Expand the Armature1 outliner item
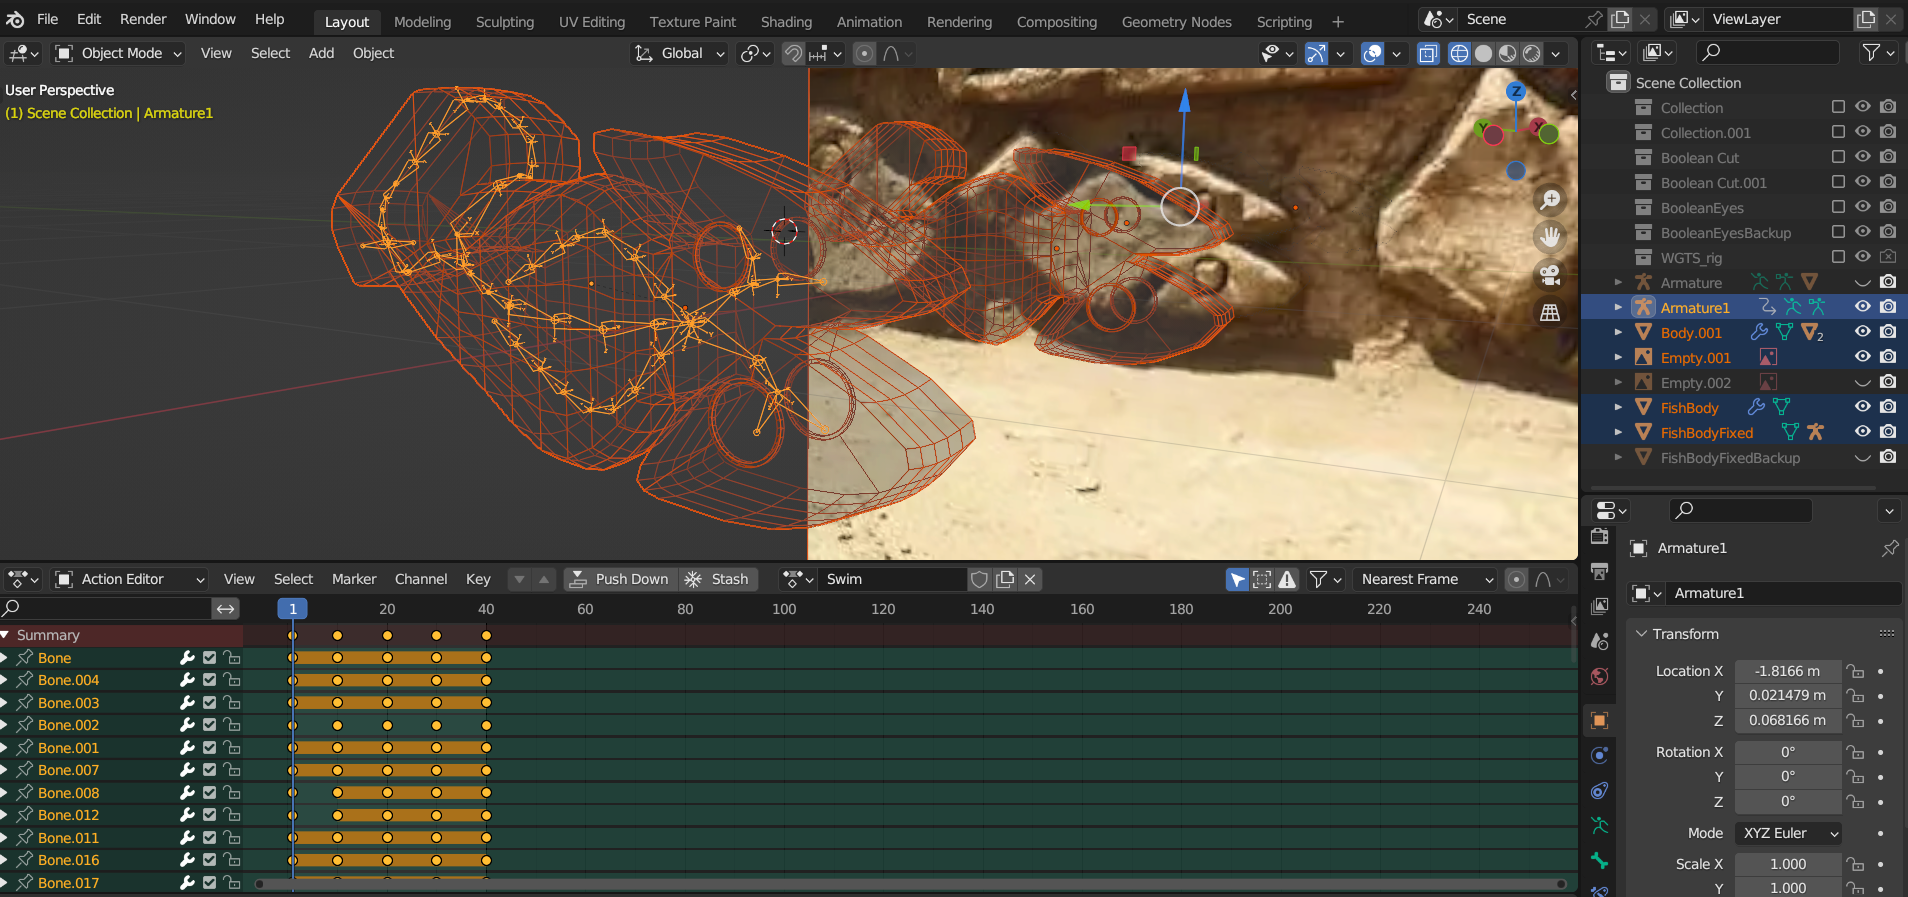The width and height of the screenshot is (1908, 897). [1618, 307]
